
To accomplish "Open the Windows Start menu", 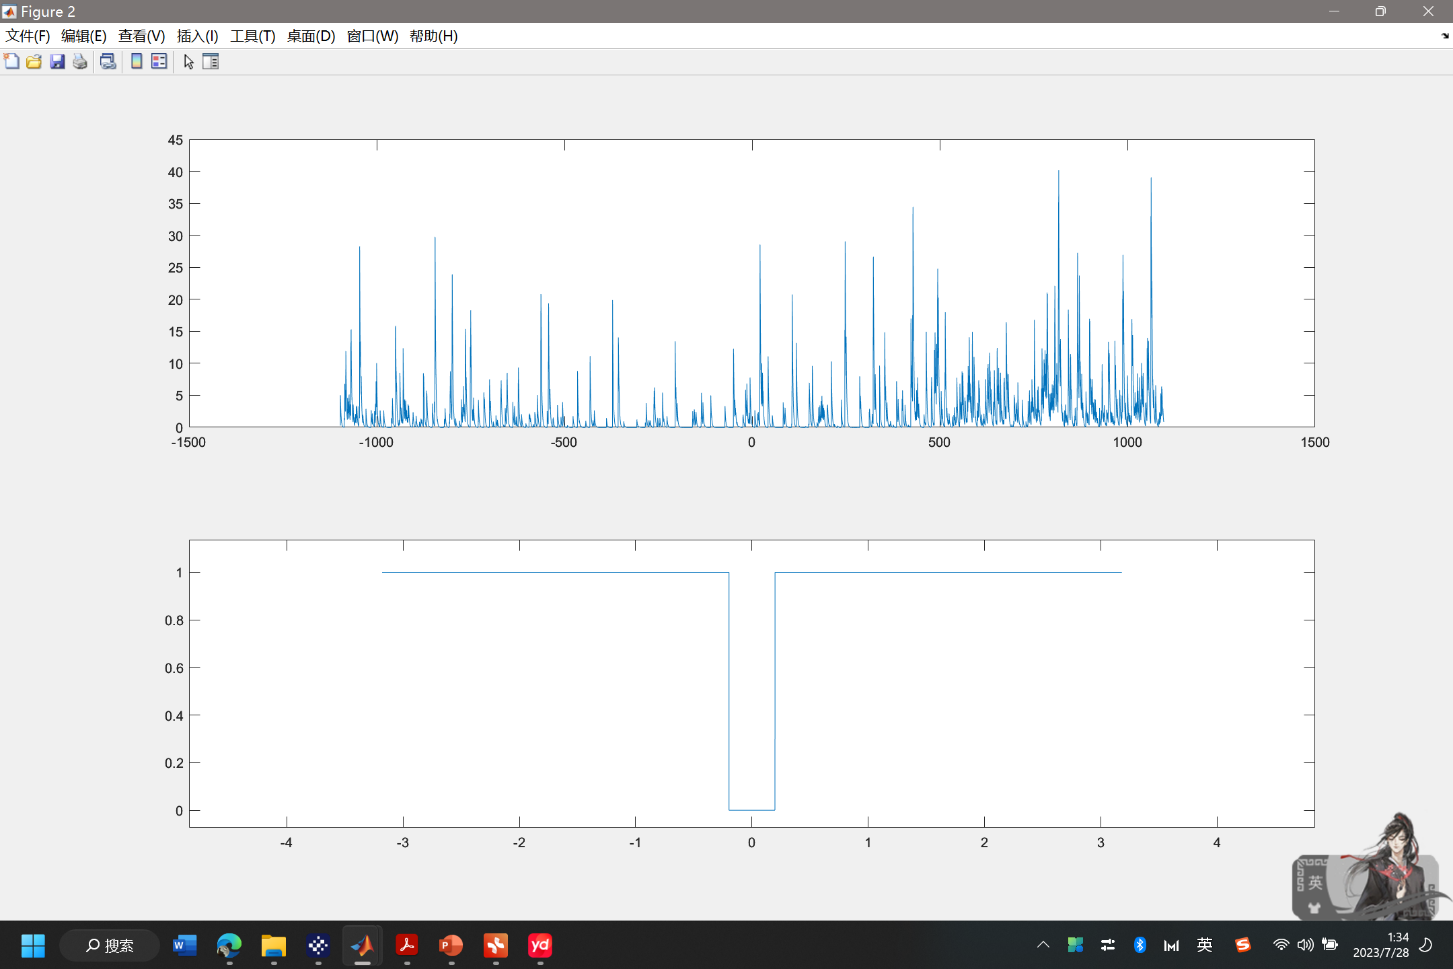I will tap(33, 945).
